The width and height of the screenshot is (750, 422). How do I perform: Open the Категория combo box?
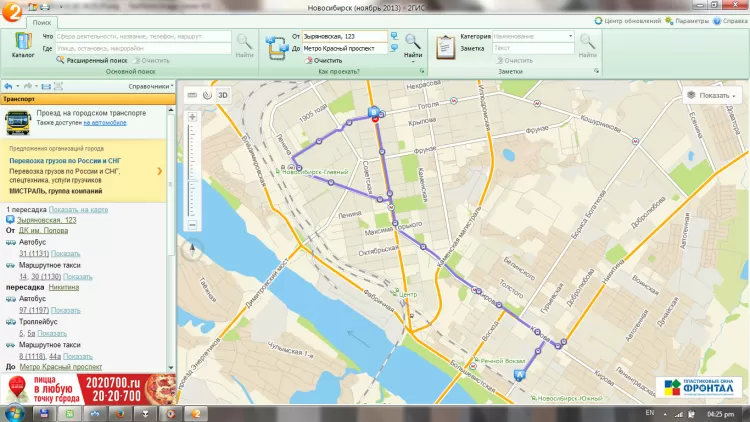533,36
